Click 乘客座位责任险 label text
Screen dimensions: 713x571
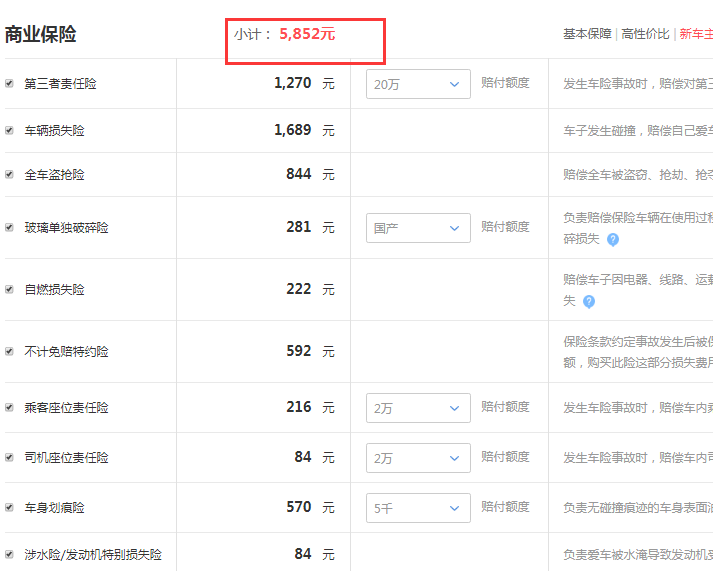click(x=66, y=407)
